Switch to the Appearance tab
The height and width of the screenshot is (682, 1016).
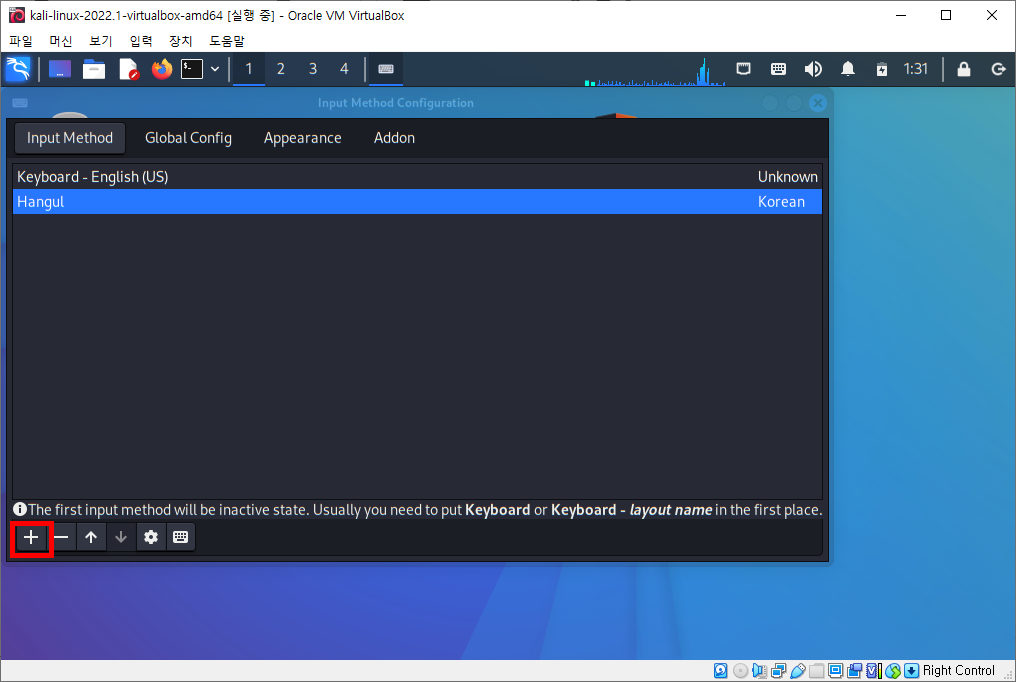[303, 138]
